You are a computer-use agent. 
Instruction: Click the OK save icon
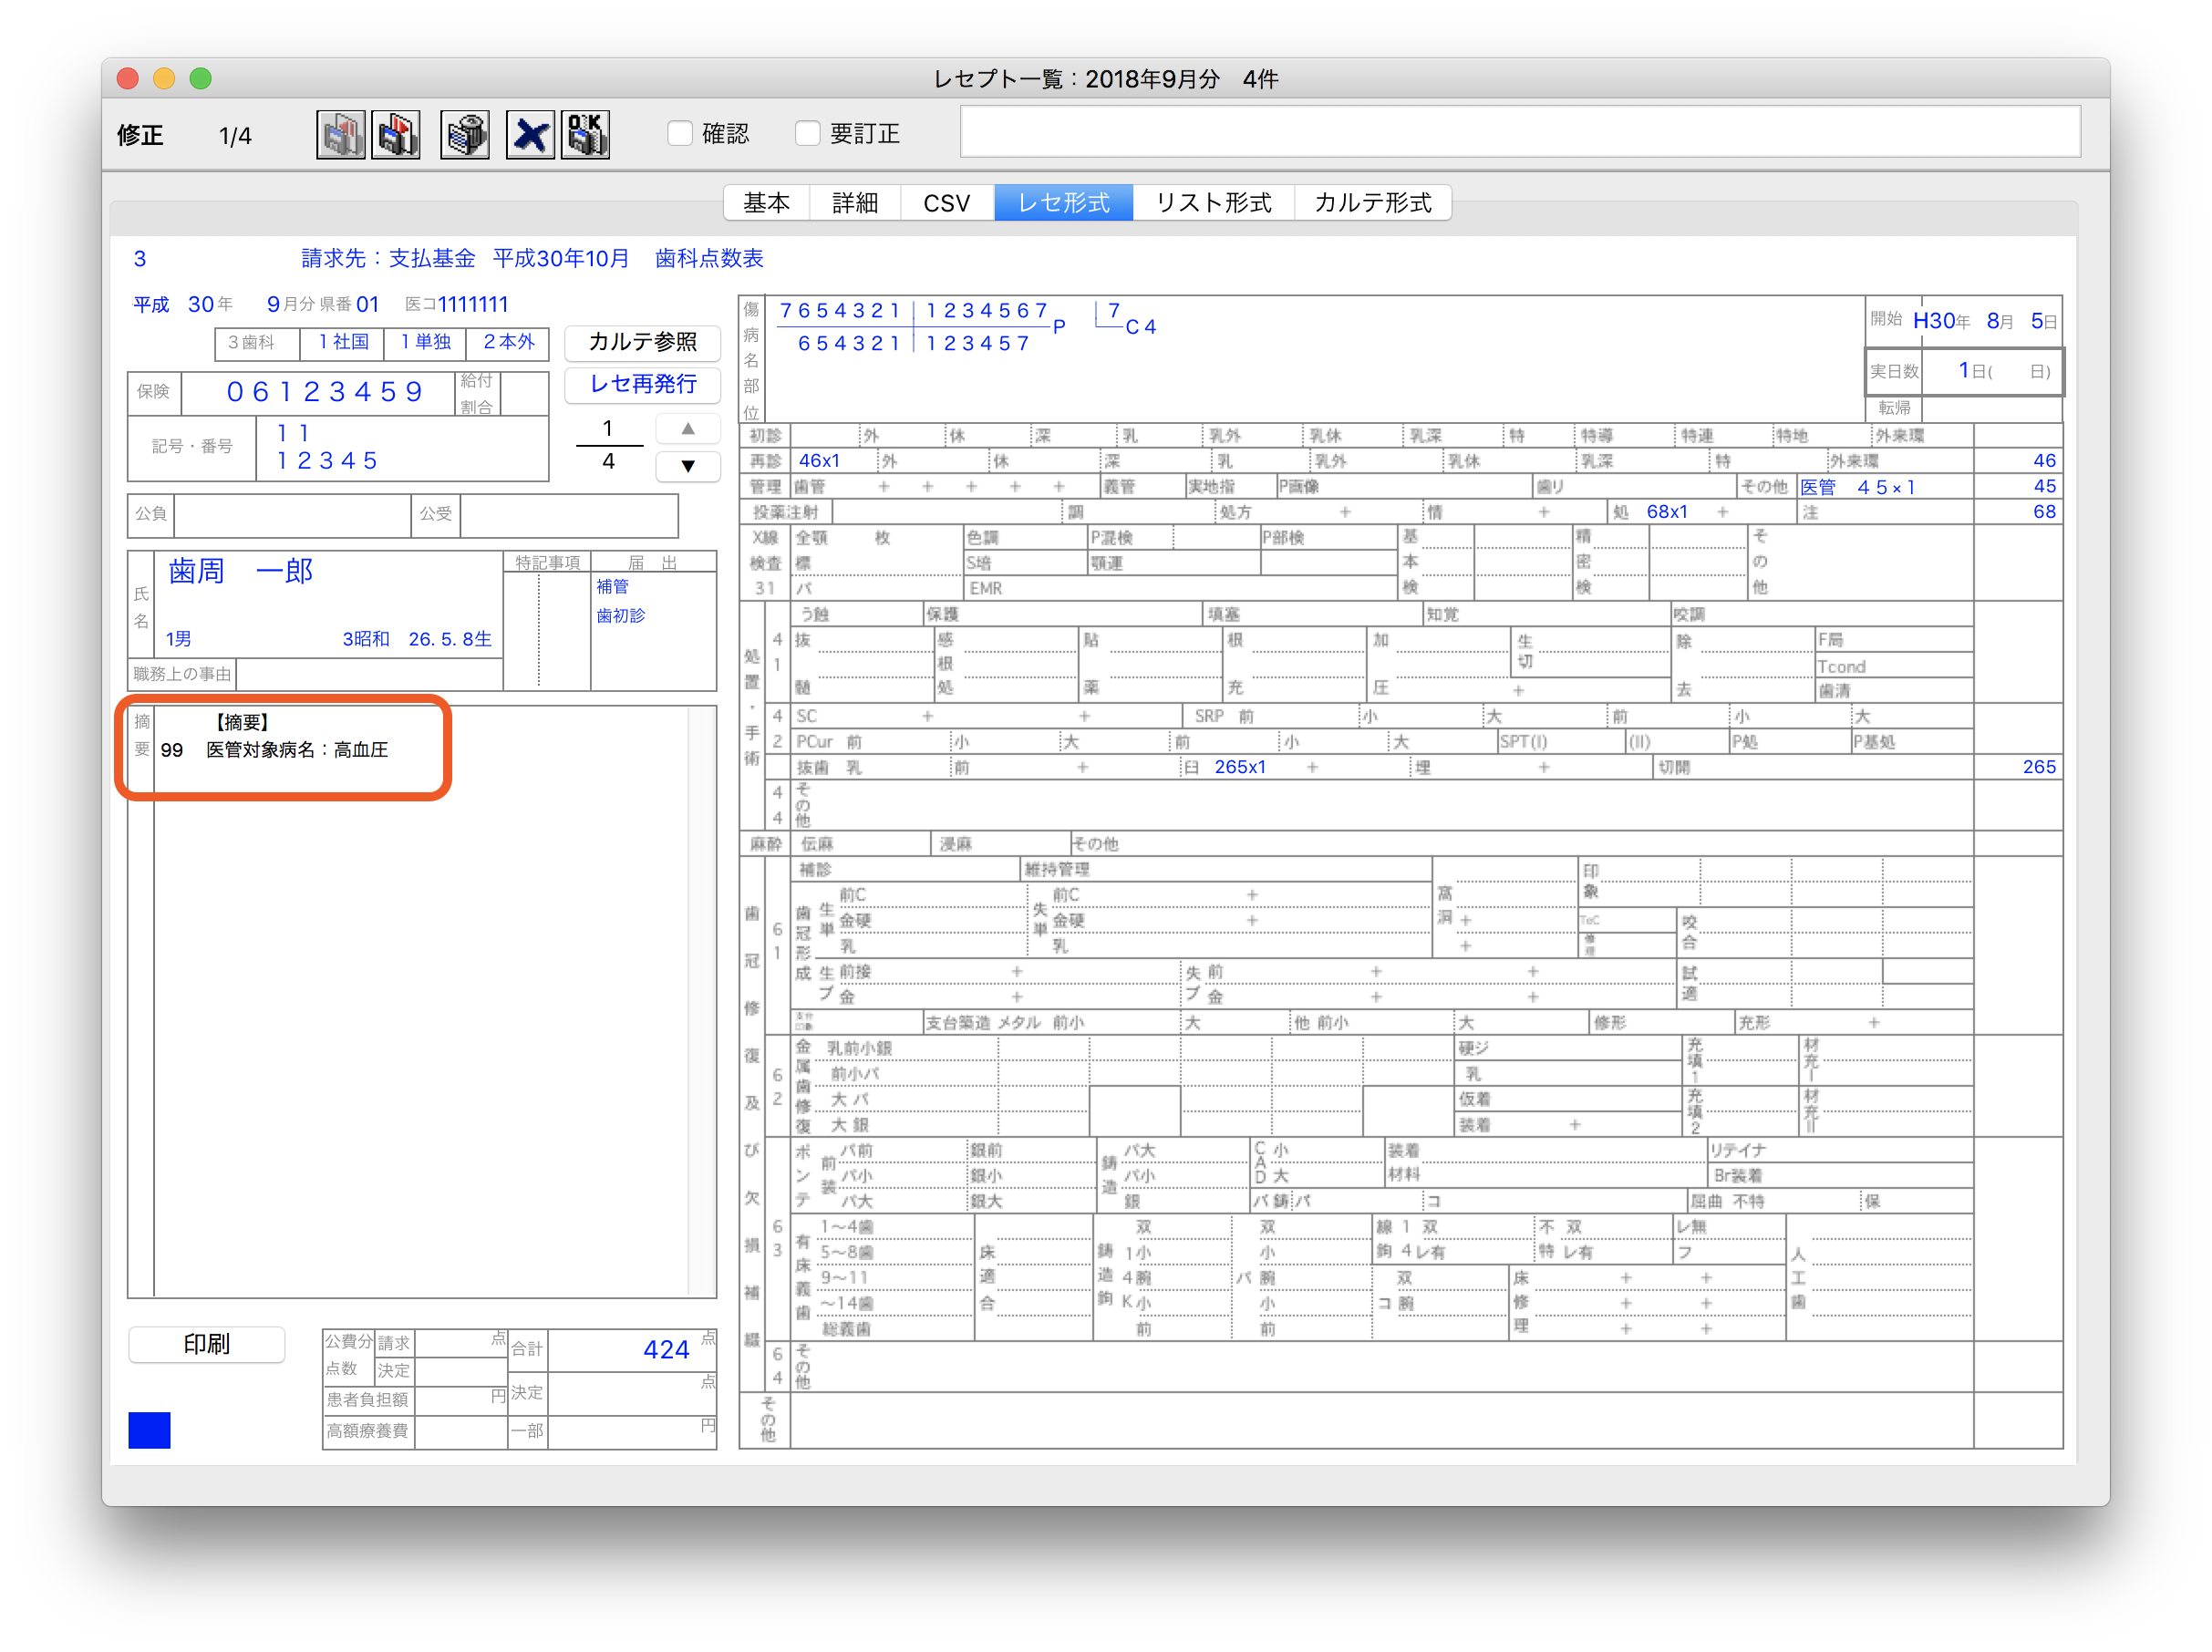(585, 135)
